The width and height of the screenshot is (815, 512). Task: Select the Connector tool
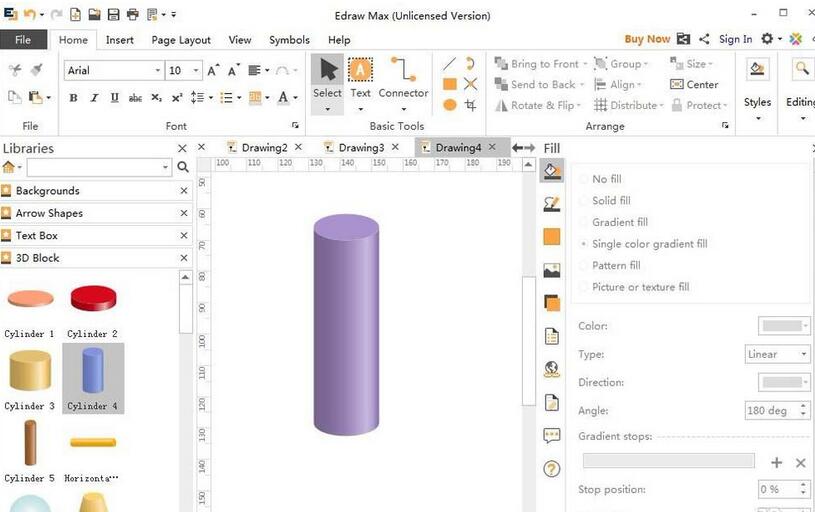click(x=403, y=85)
